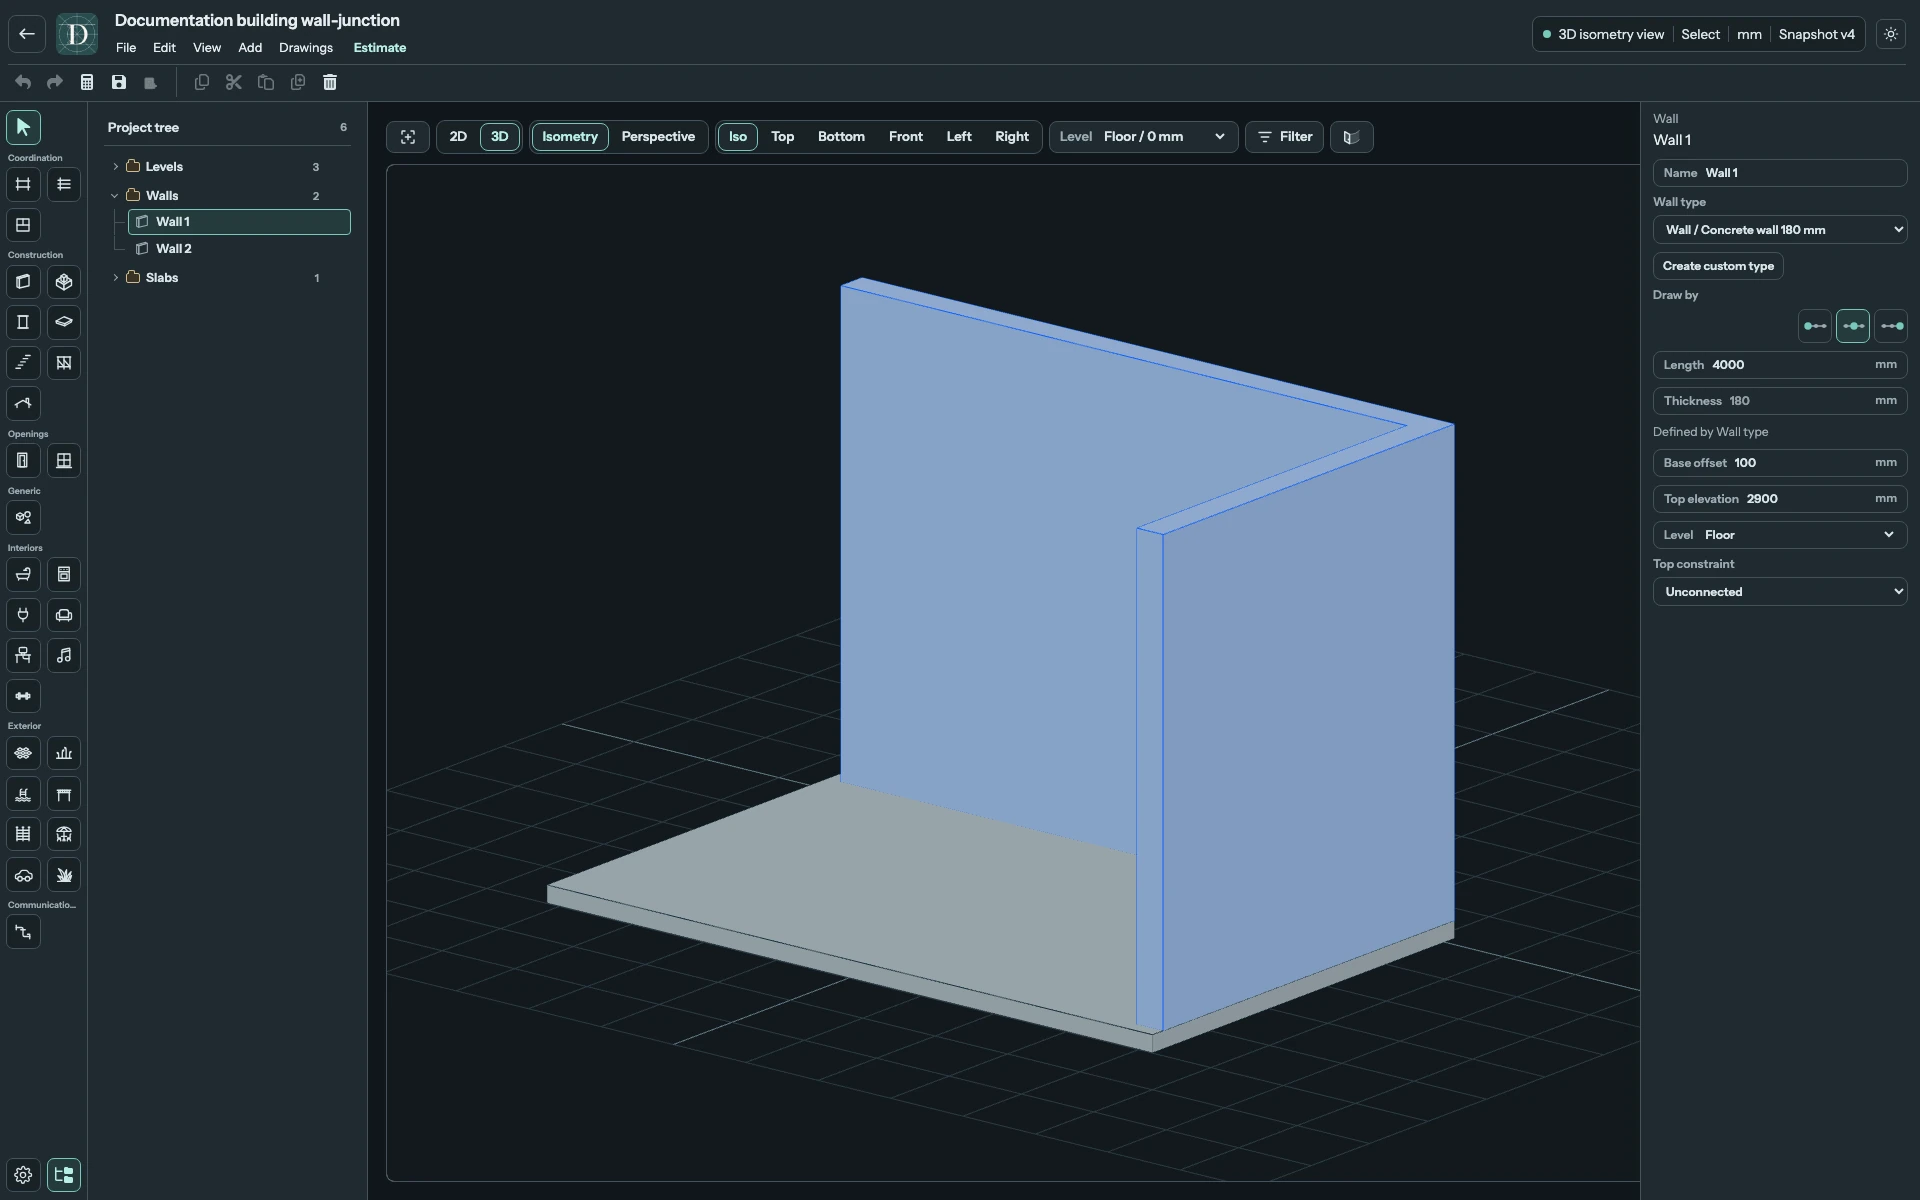Image resolution: width=1920 pixels, height=1200 pixels.
Task: Toggle the light theme sun button
Action: 1891,34
